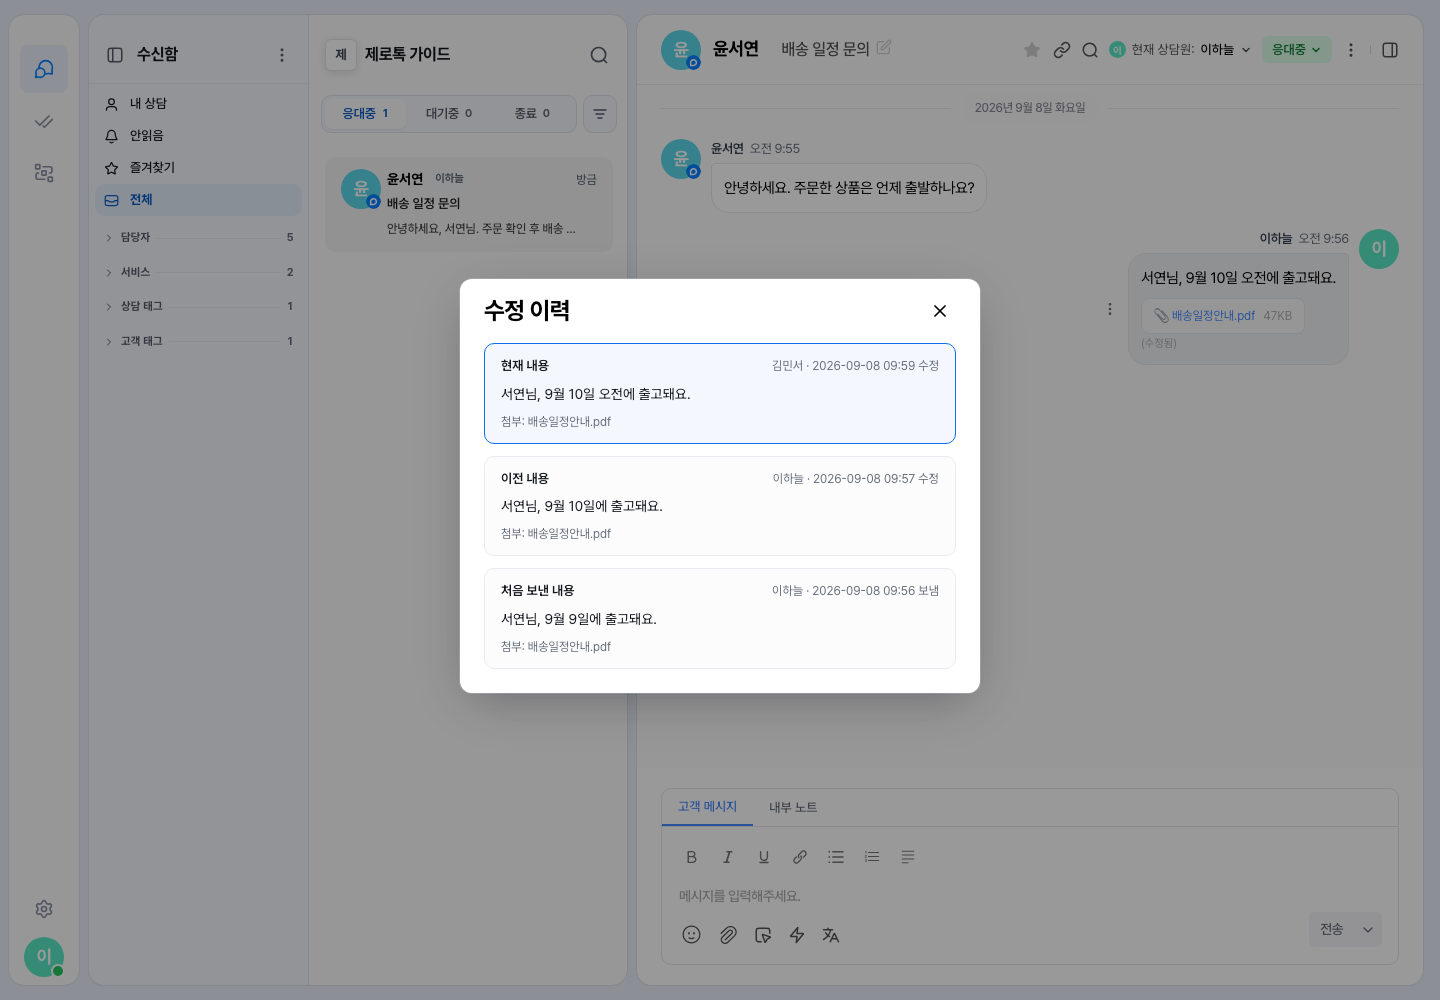
Task: Switch to the 종료 tab
Action: click(532, 114)
